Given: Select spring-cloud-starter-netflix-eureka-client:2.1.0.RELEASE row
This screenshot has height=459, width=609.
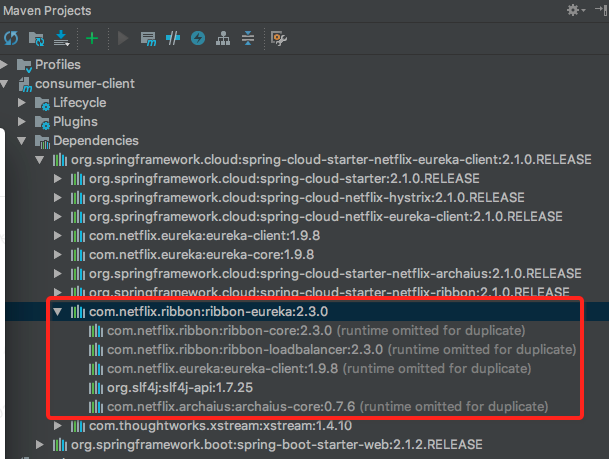Looking at the screenshot, I should [331, 160].
